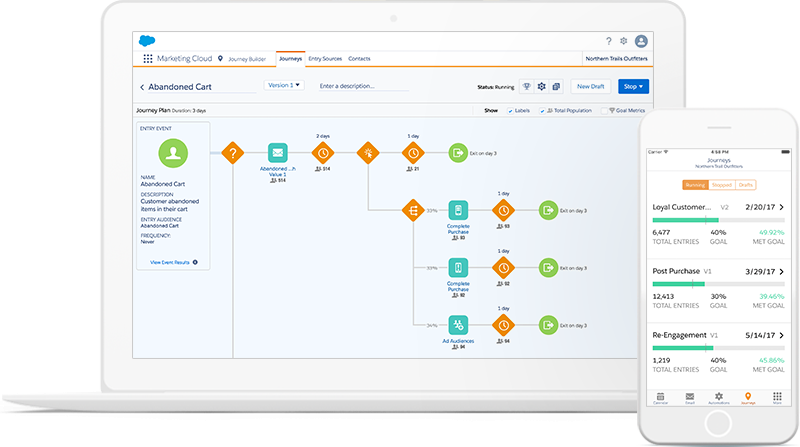Open the journey settings gear icon
The height and width of the screenshot is (447, 800).
point(541,87)
